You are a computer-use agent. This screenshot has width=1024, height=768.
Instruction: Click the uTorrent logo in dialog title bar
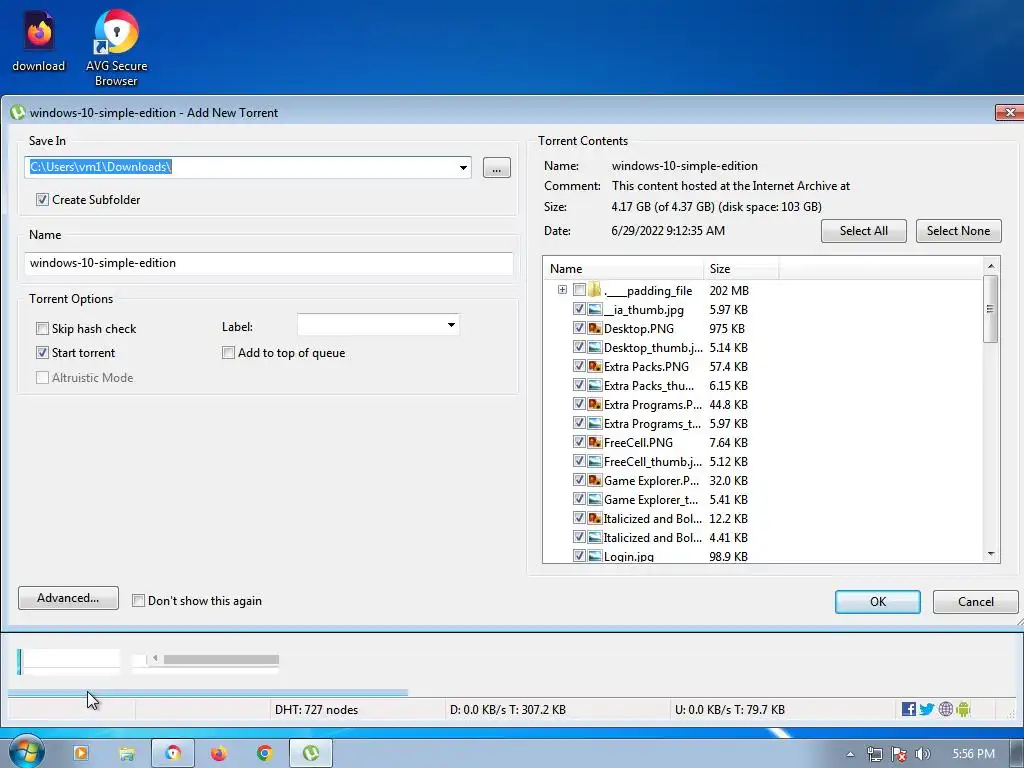(x=18, y=112)
